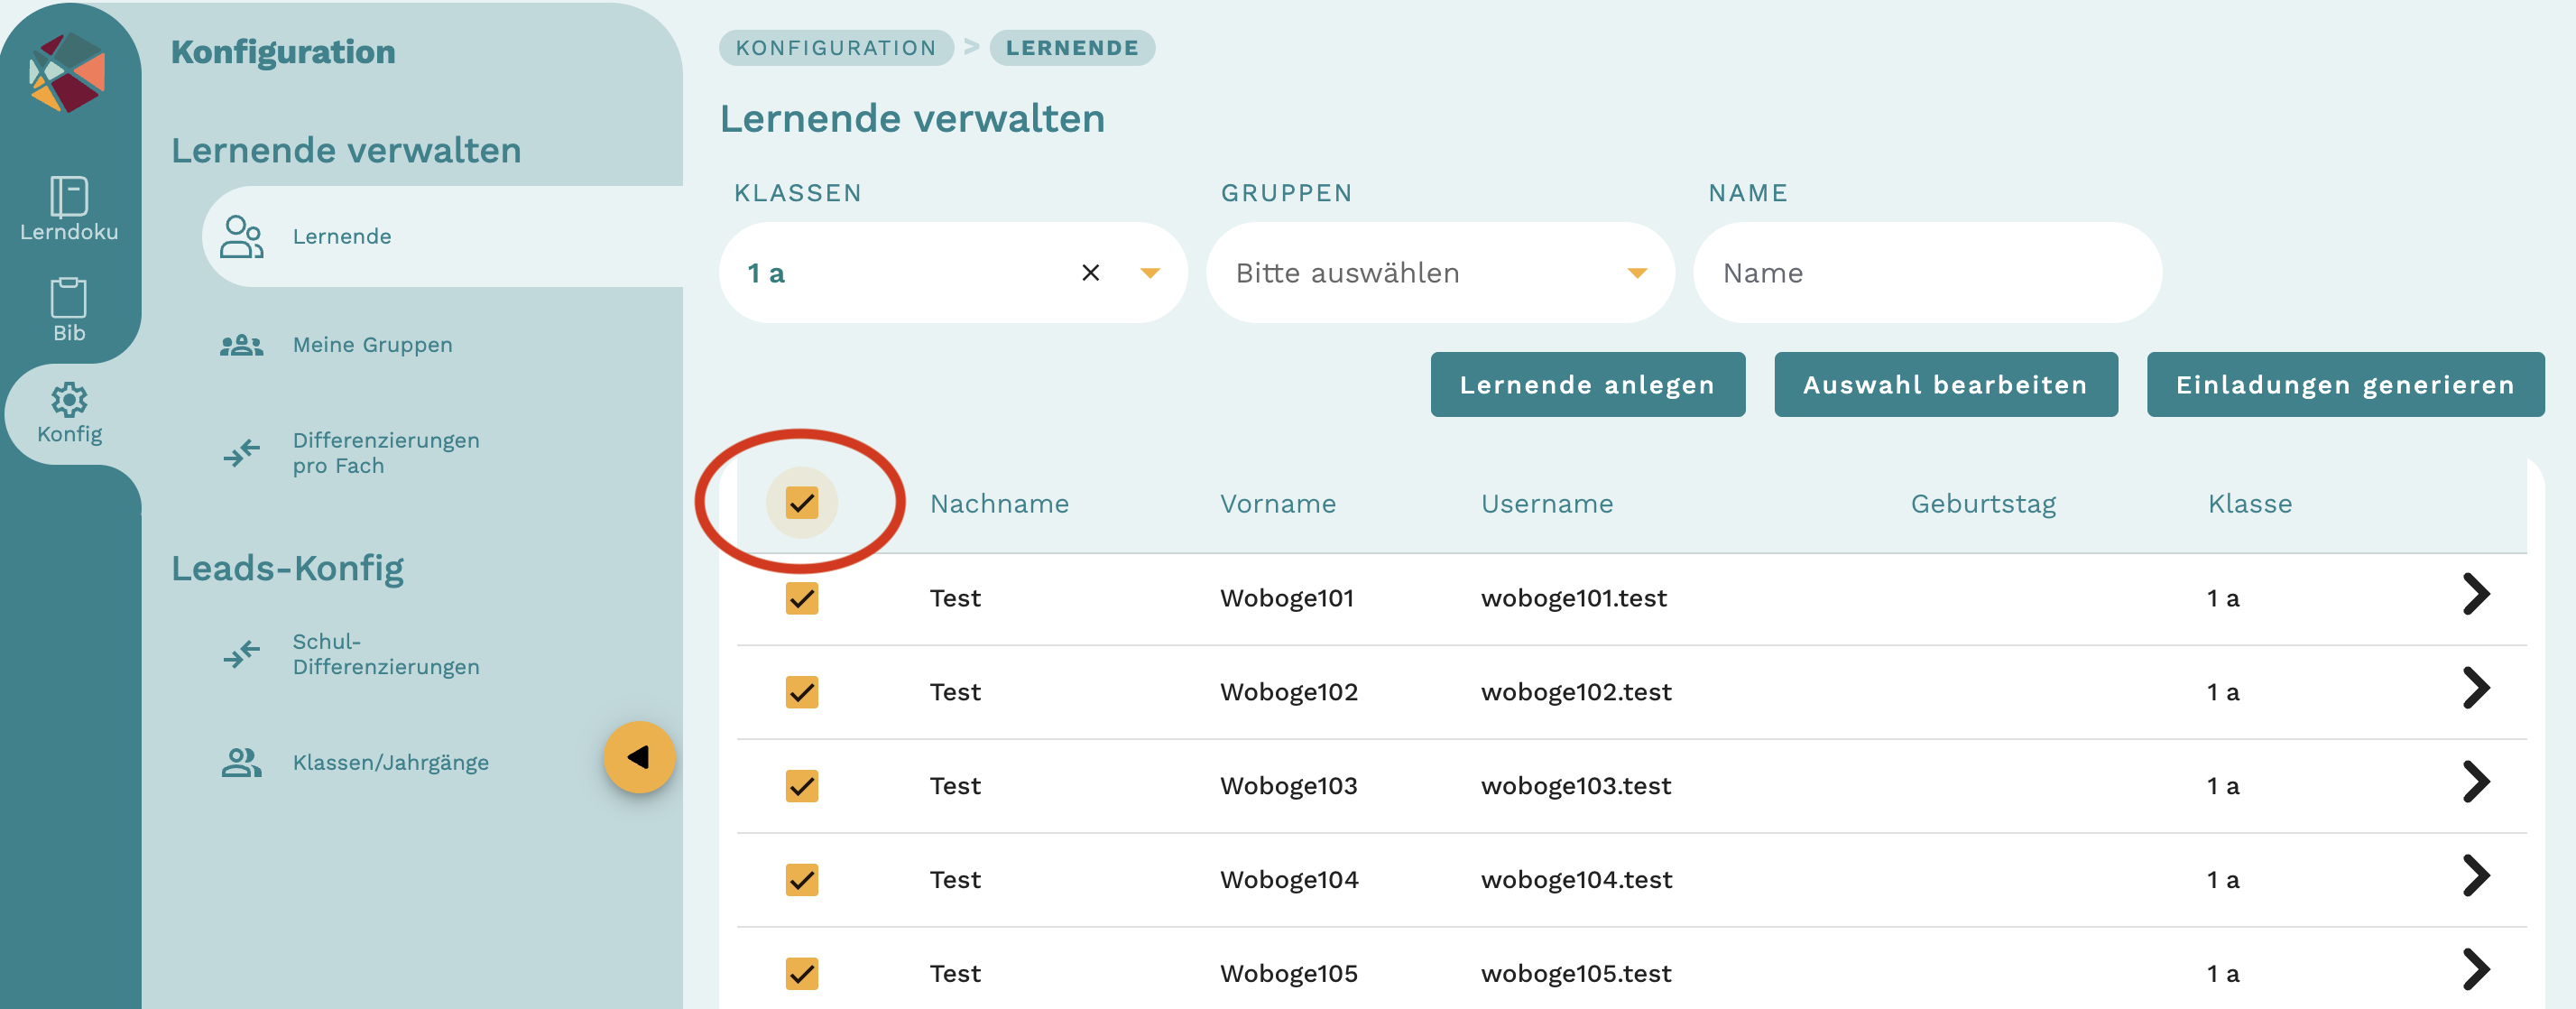The height and width of the screenshot is (1009, 2576).
Task: Open details for Woboge105 row arrow
Action: coord(2474,970)
